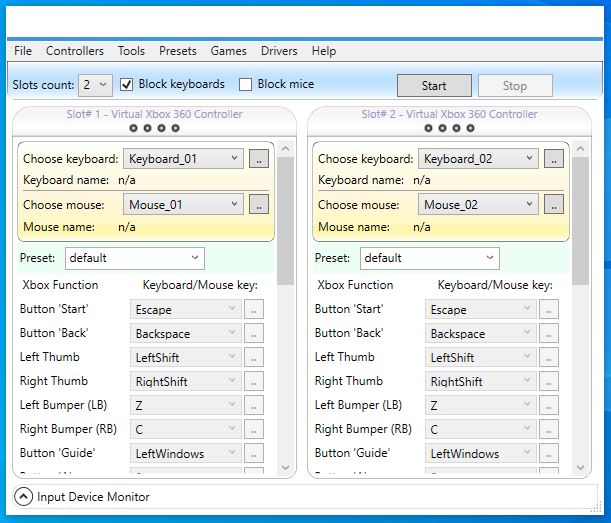This screenshot has width=611, height=523.
Task: Enable the Block mice checkbox
Action: pos(246,85)
